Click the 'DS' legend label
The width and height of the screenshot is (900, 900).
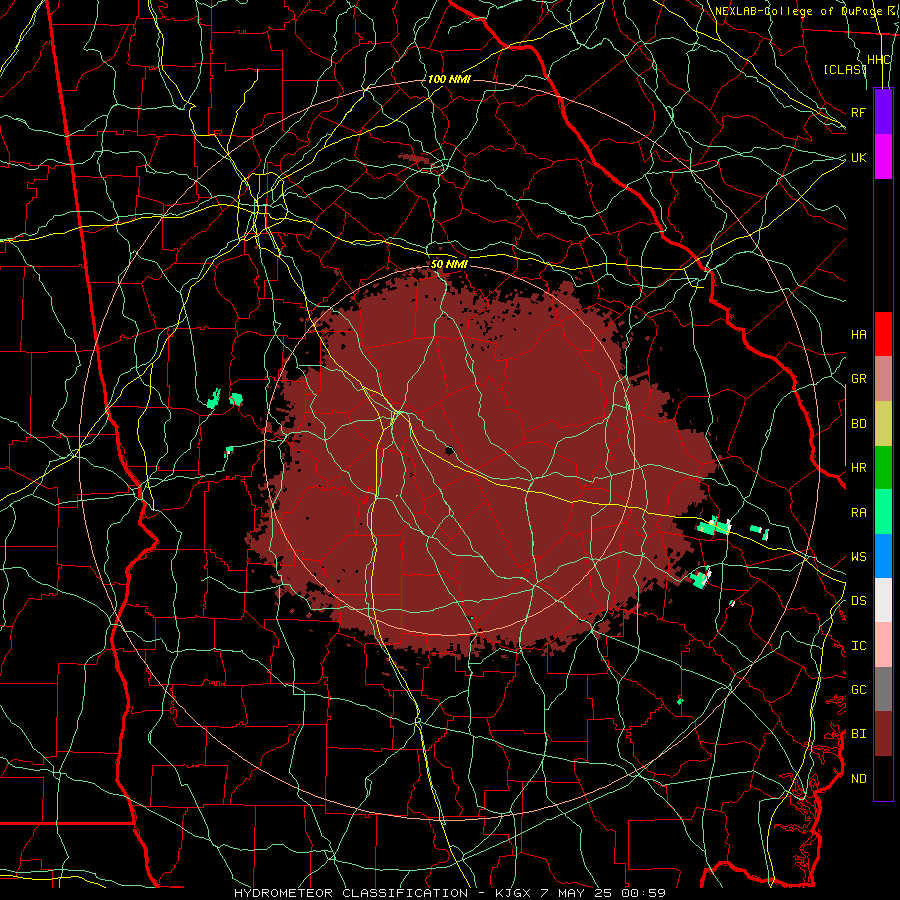click(x=859, y=601)
